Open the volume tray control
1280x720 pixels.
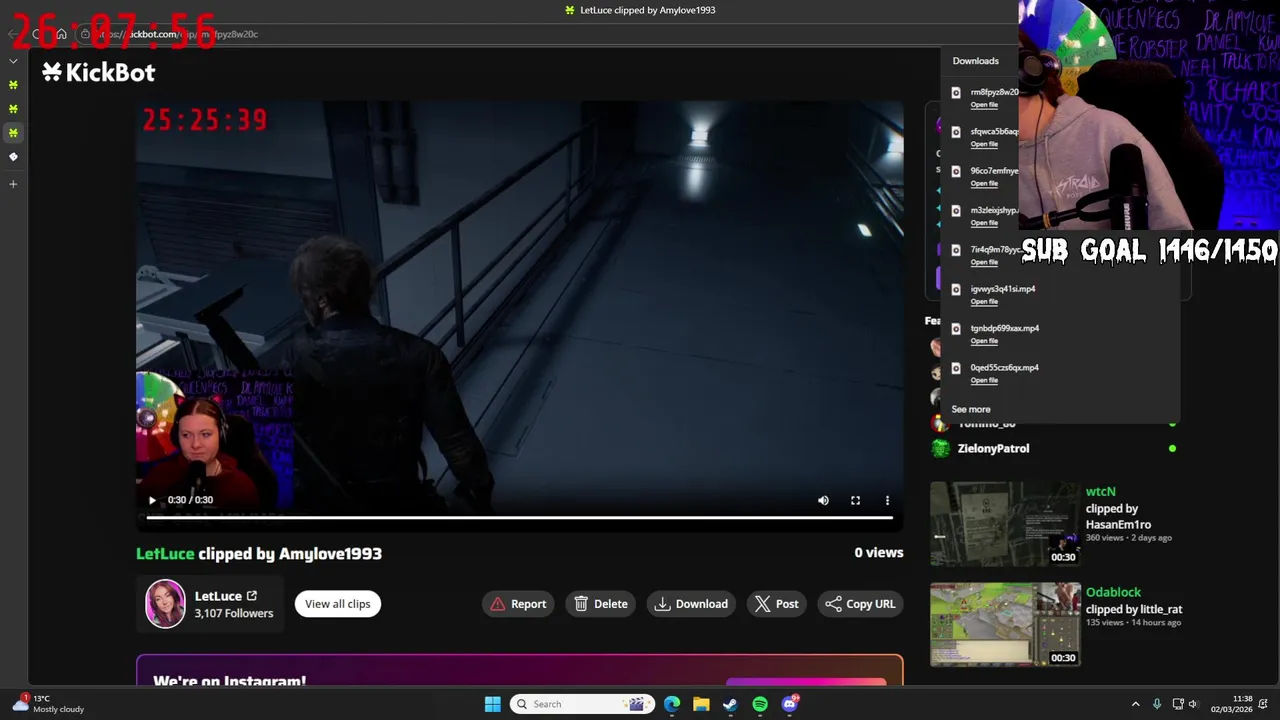(1194, 704)
